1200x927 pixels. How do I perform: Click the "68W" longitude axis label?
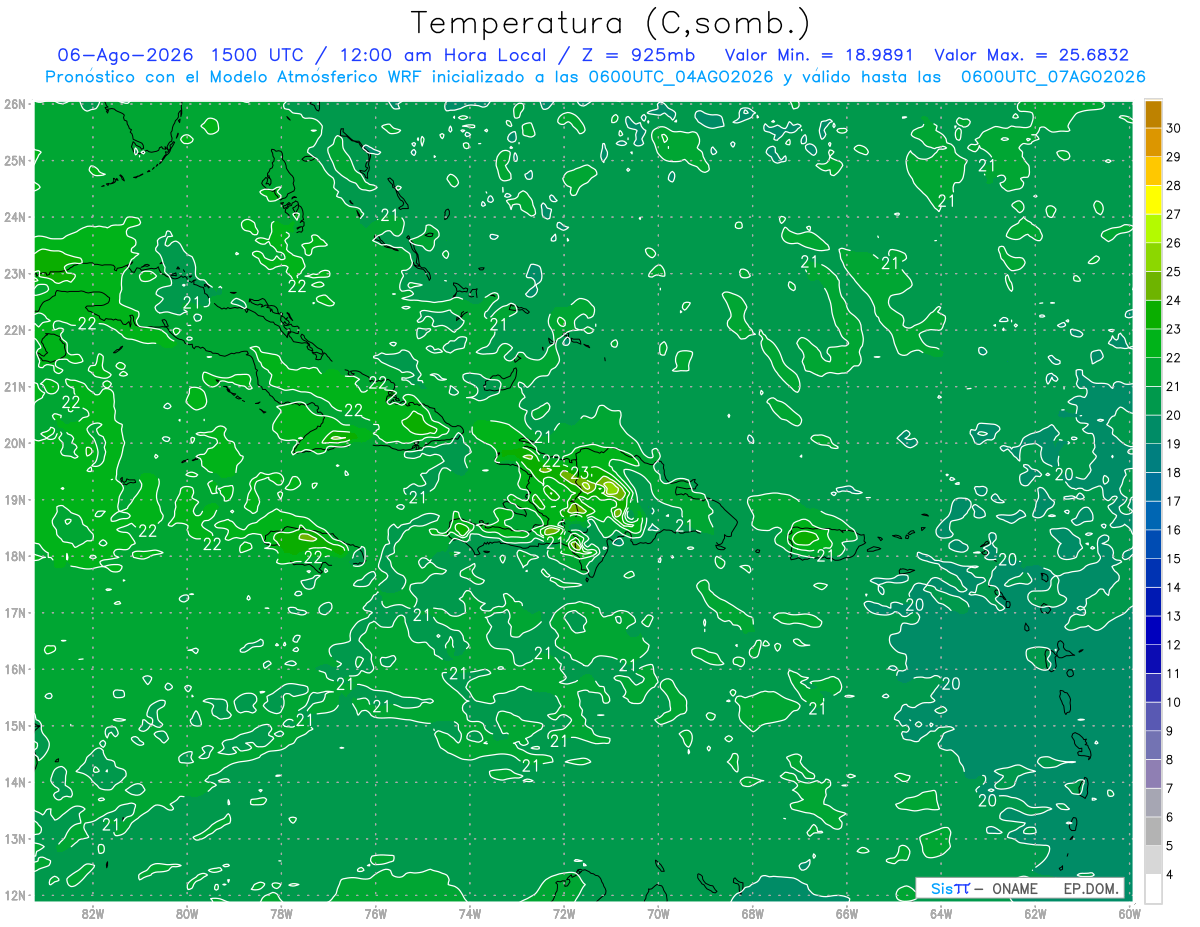pos(752,912)
